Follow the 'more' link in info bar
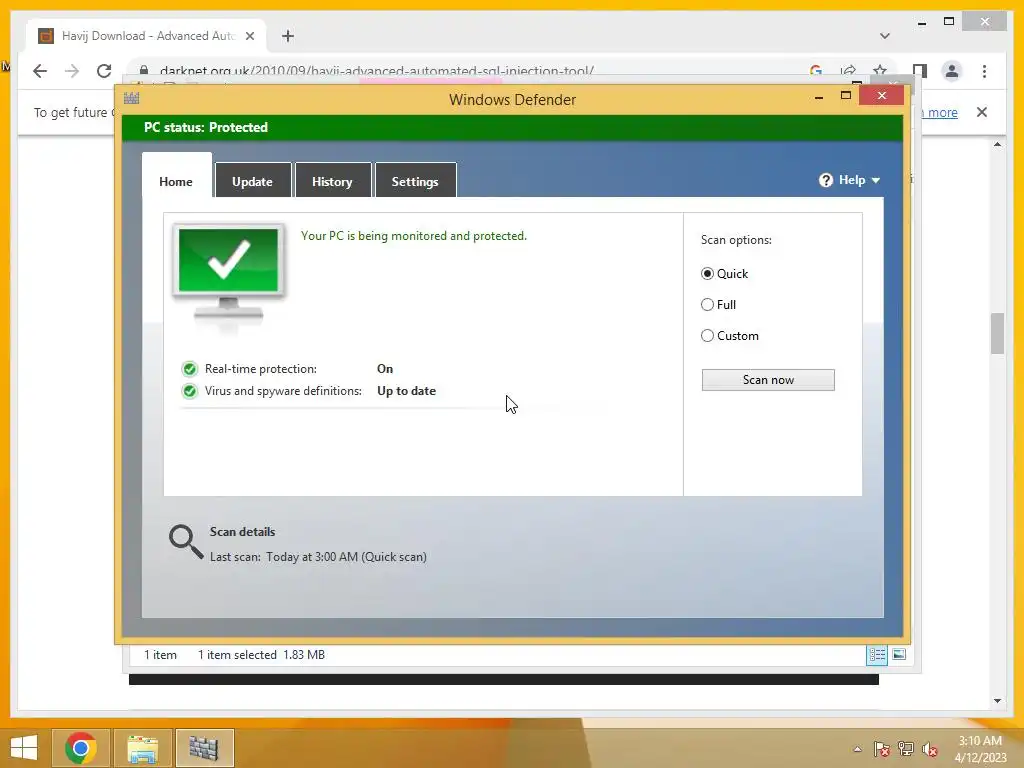Screen dimensions: 1024x768 coord(942,112)
